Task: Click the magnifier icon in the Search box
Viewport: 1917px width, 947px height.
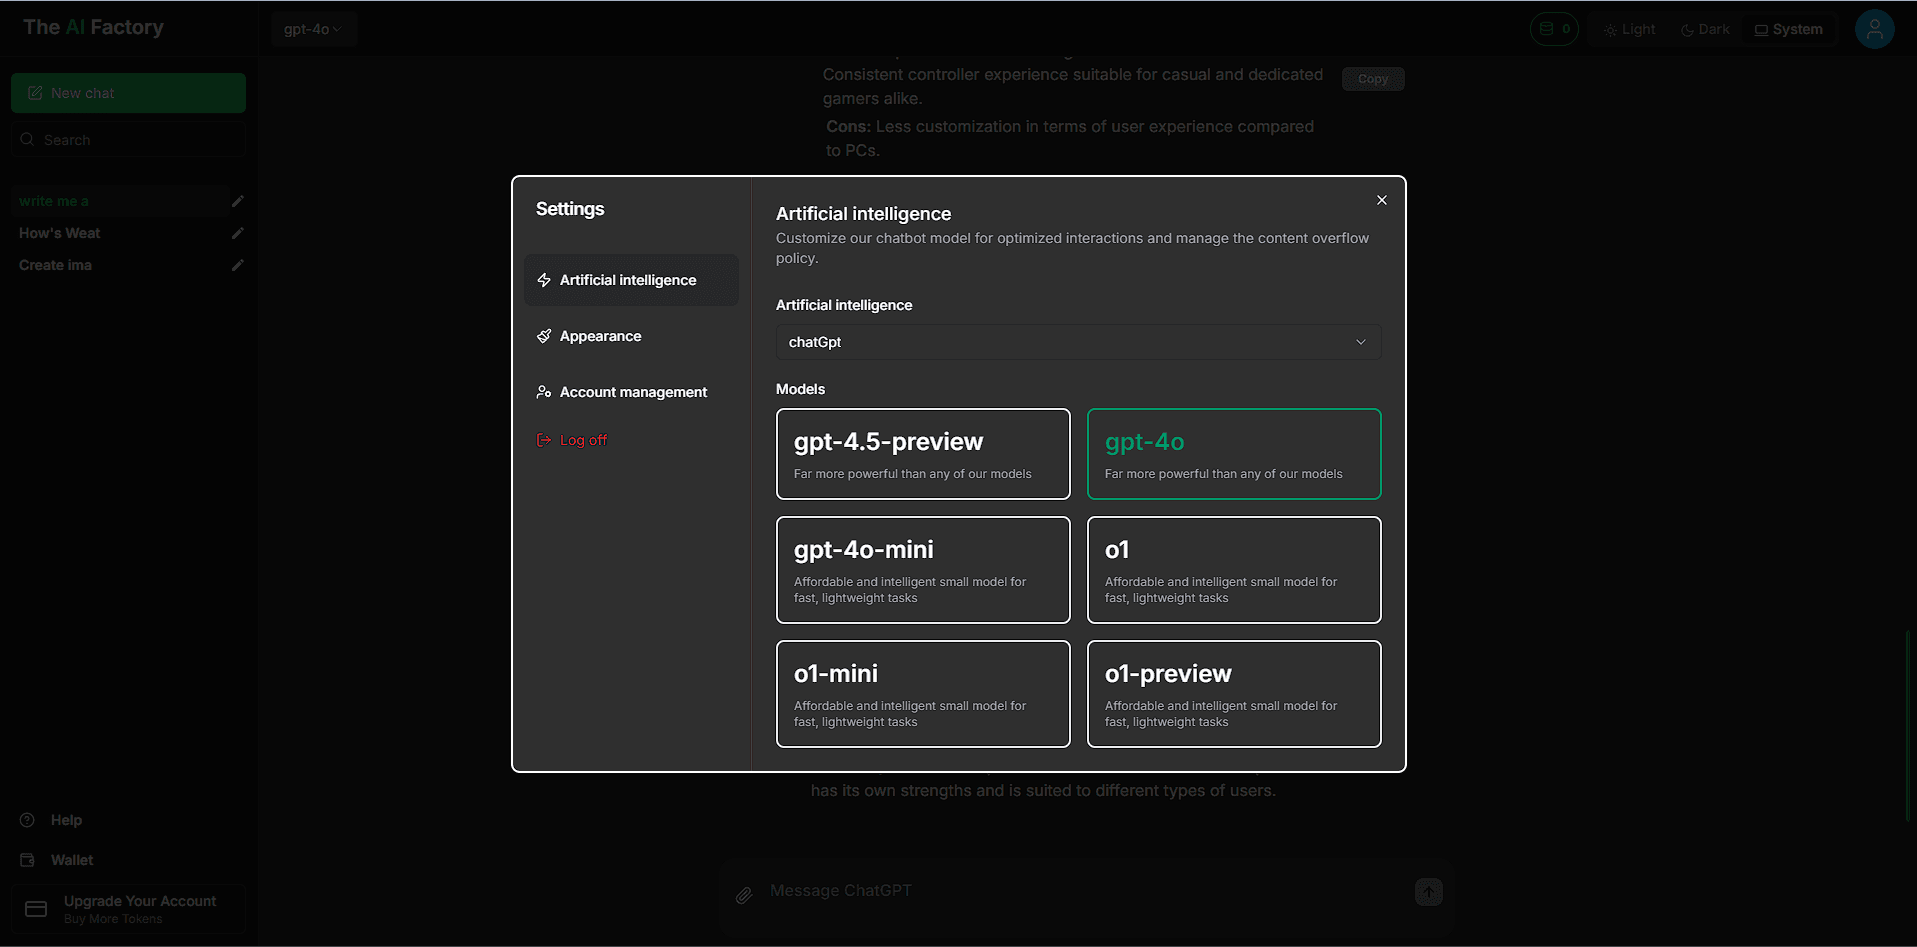Action: (x=27, y=140)
